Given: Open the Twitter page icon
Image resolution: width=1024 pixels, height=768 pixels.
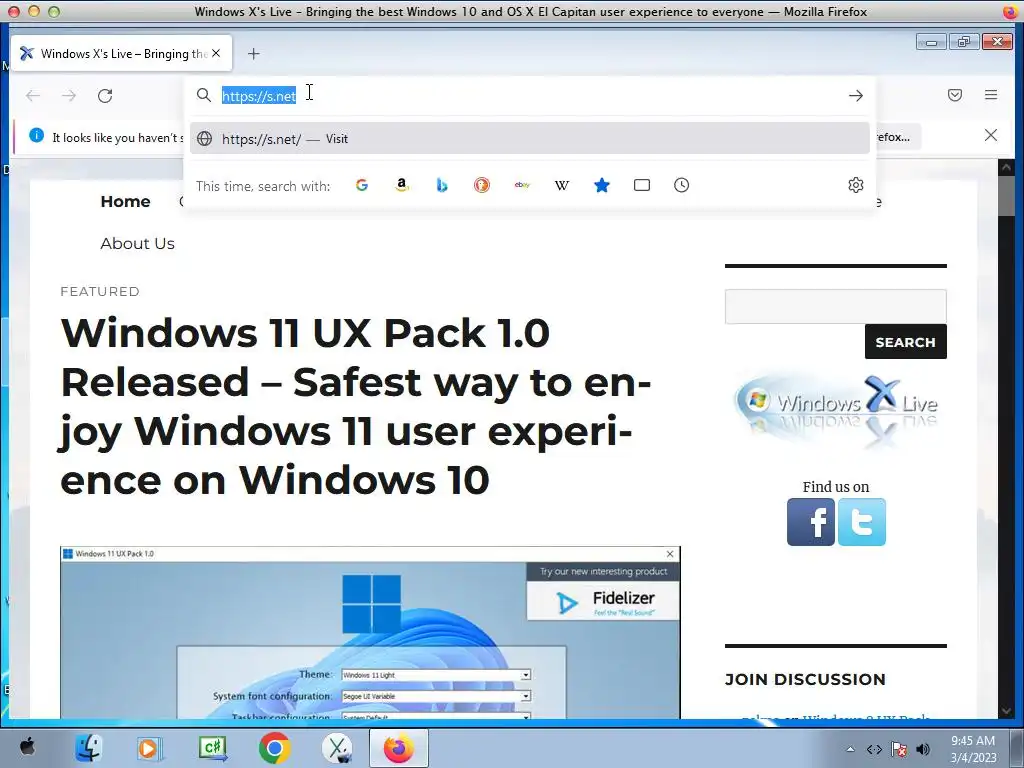Looking at the screenshot, I should tap(862, 522).
